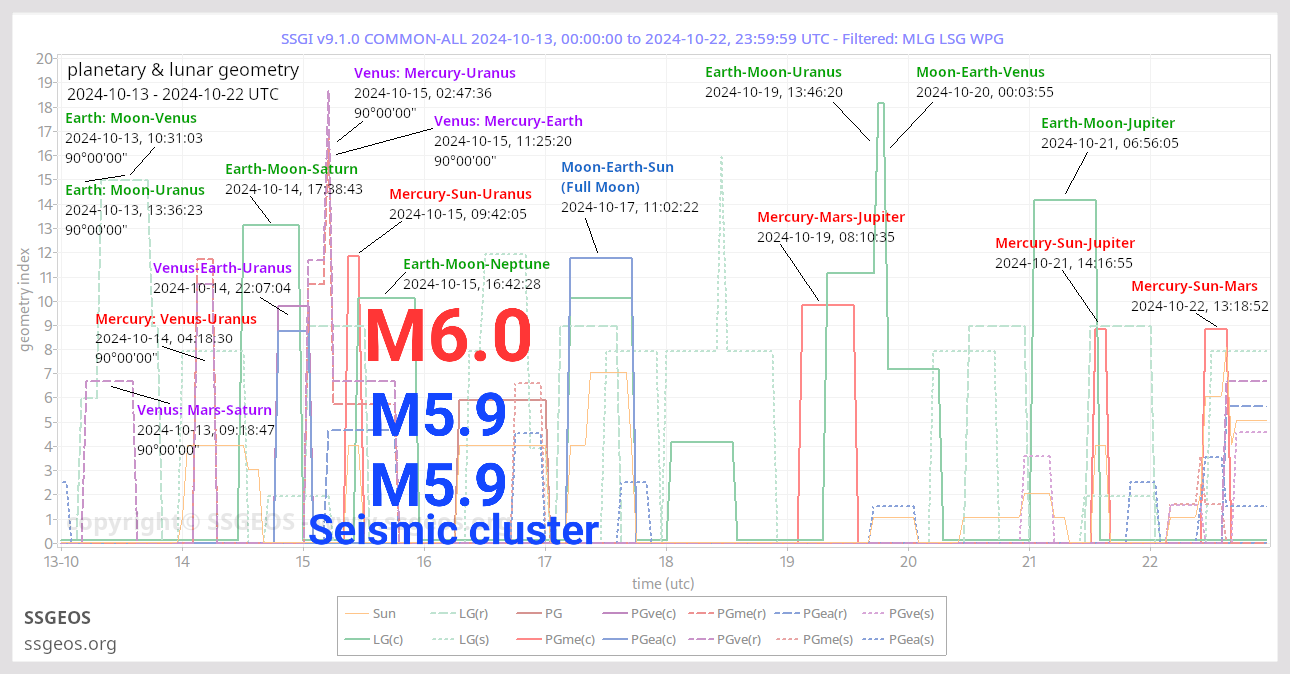Select the LG(c) green line icon
The image size is (1290, 674).
358,639
